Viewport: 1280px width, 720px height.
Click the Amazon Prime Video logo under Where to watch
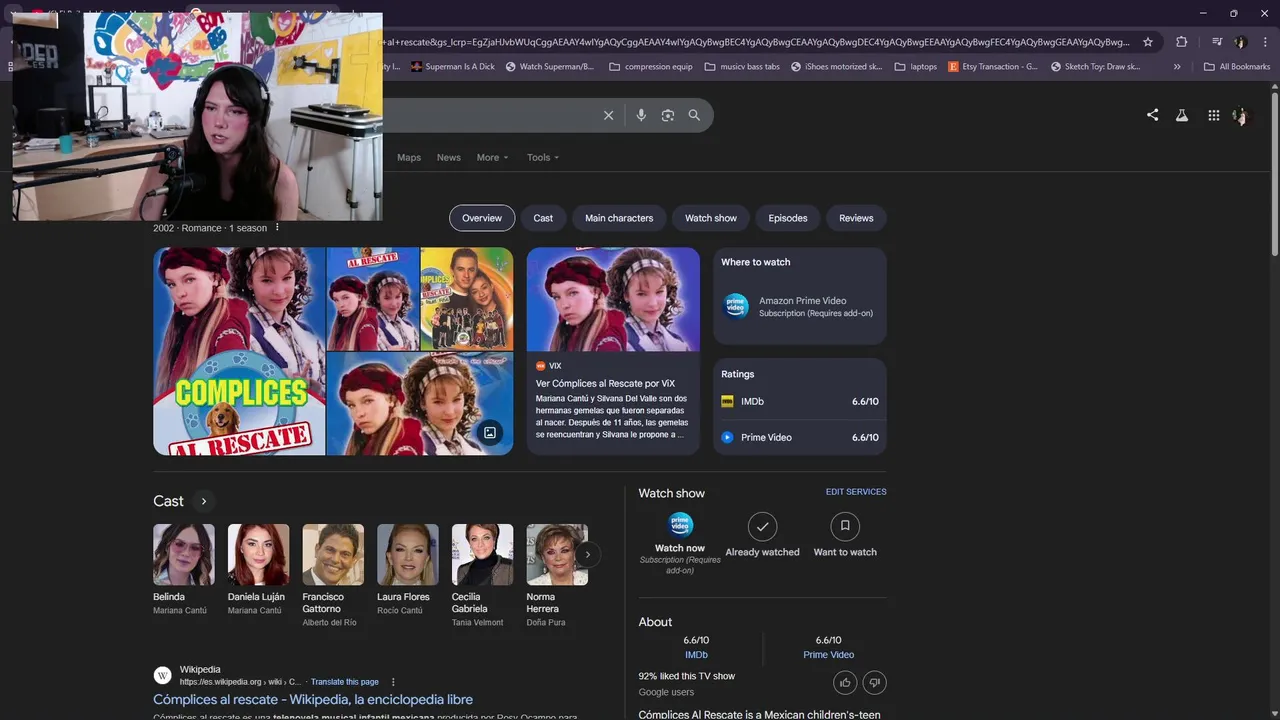736,306
